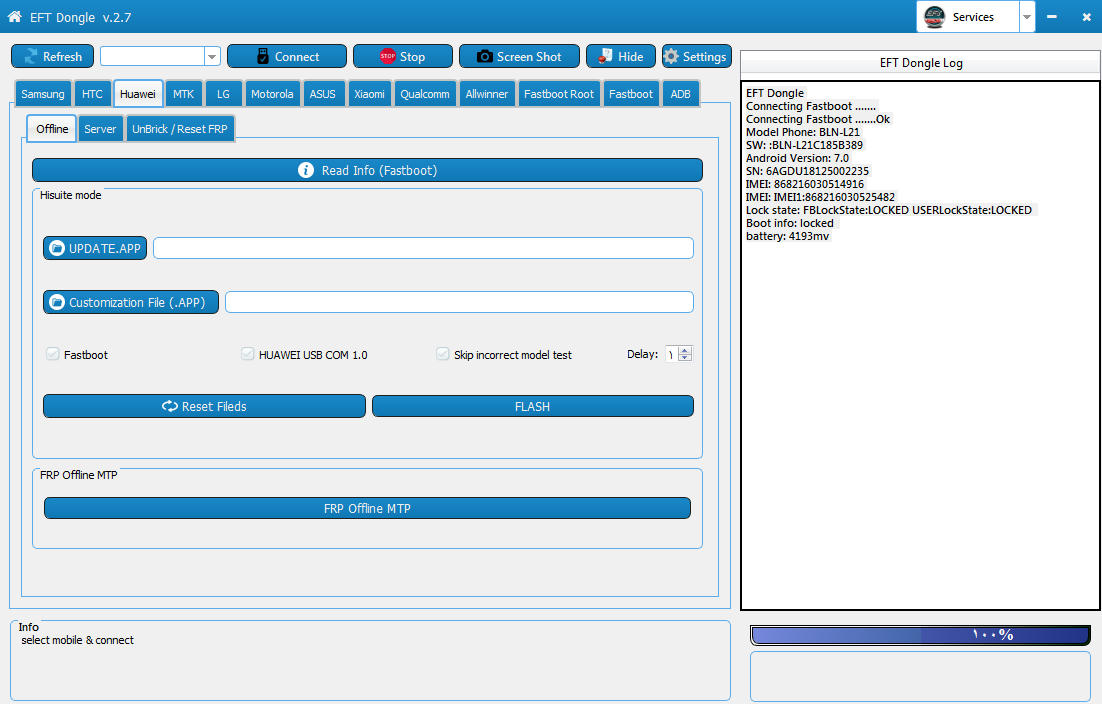Open the Qualcomm tab

pos(425,93)
